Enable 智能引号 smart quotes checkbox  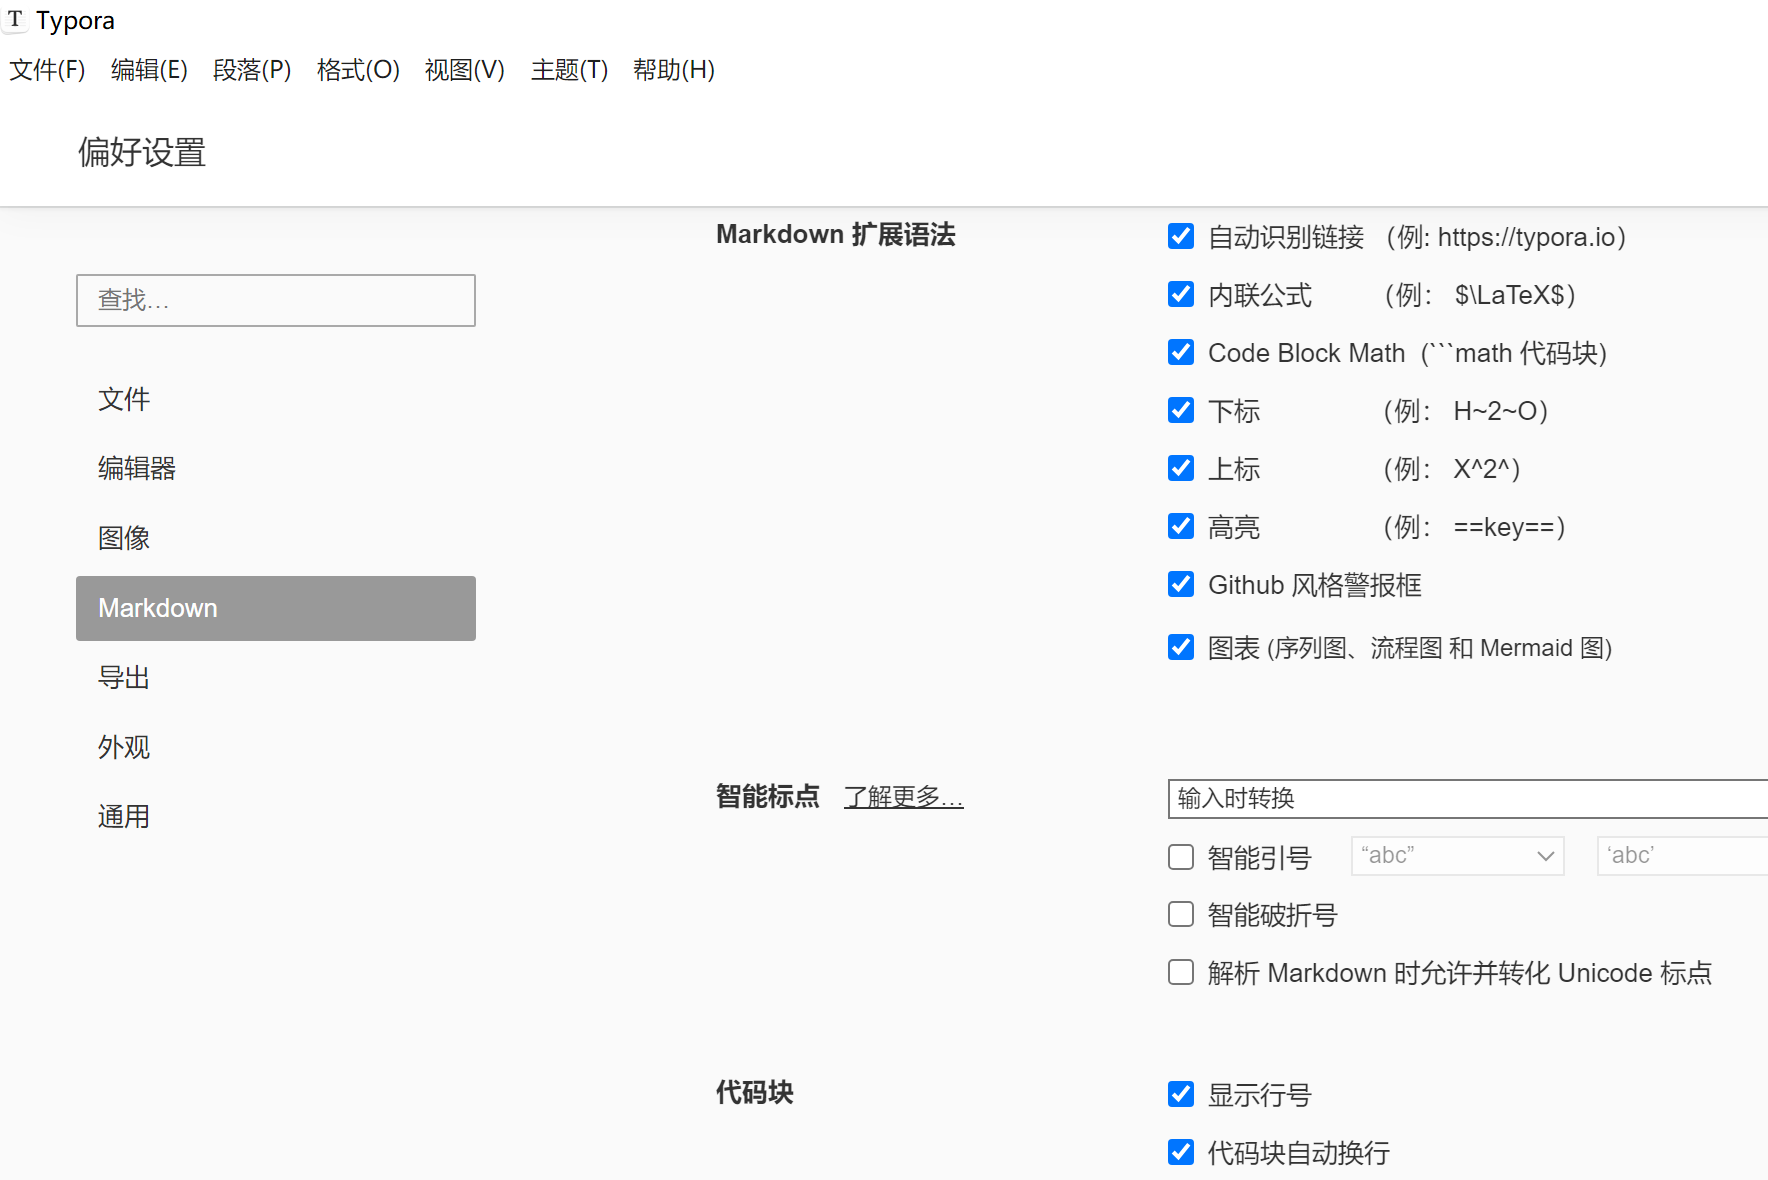point(1181,857)
